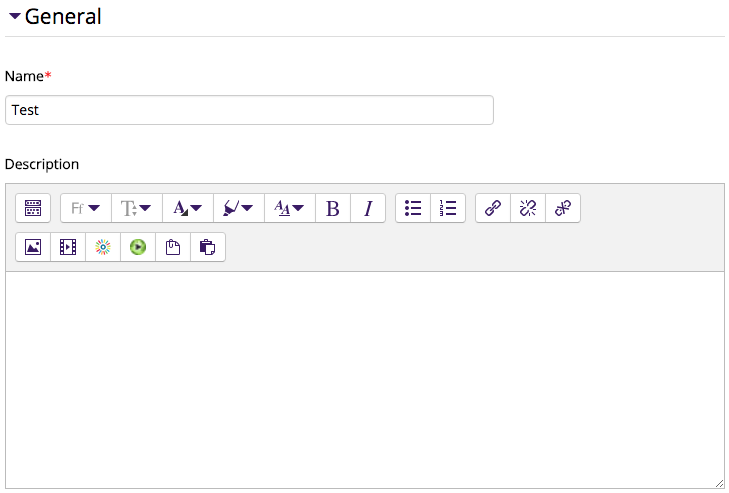Click the paste-from-clipboard outline icon
The width and height of the screenshot is (729, 493).
click(x=172, y=247)
